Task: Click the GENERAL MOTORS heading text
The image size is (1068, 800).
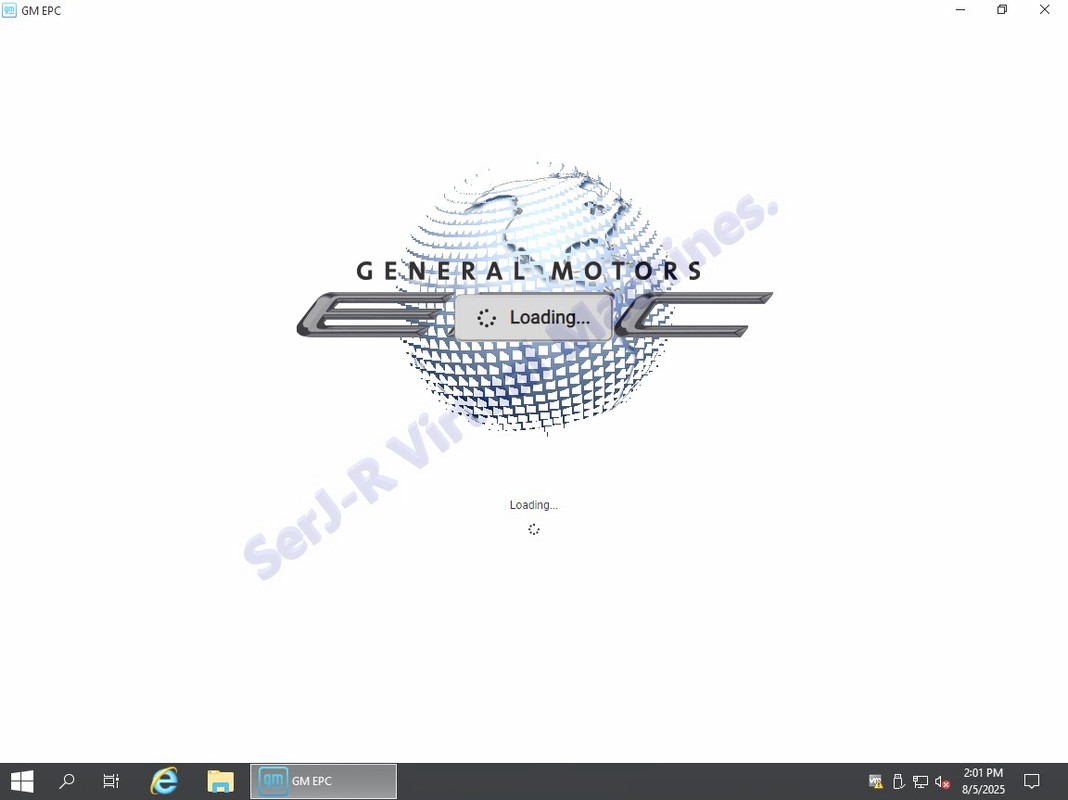Action: [529, 270]
